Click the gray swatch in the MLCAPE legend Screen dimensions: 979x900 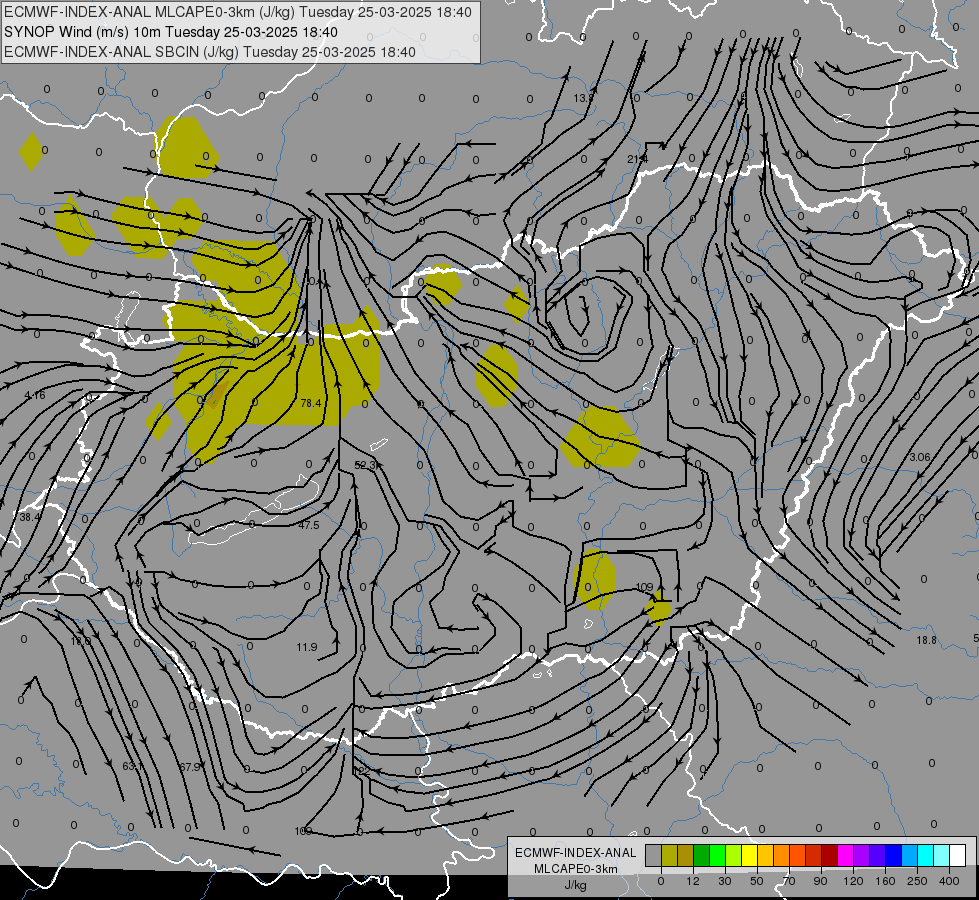point(654,855)
